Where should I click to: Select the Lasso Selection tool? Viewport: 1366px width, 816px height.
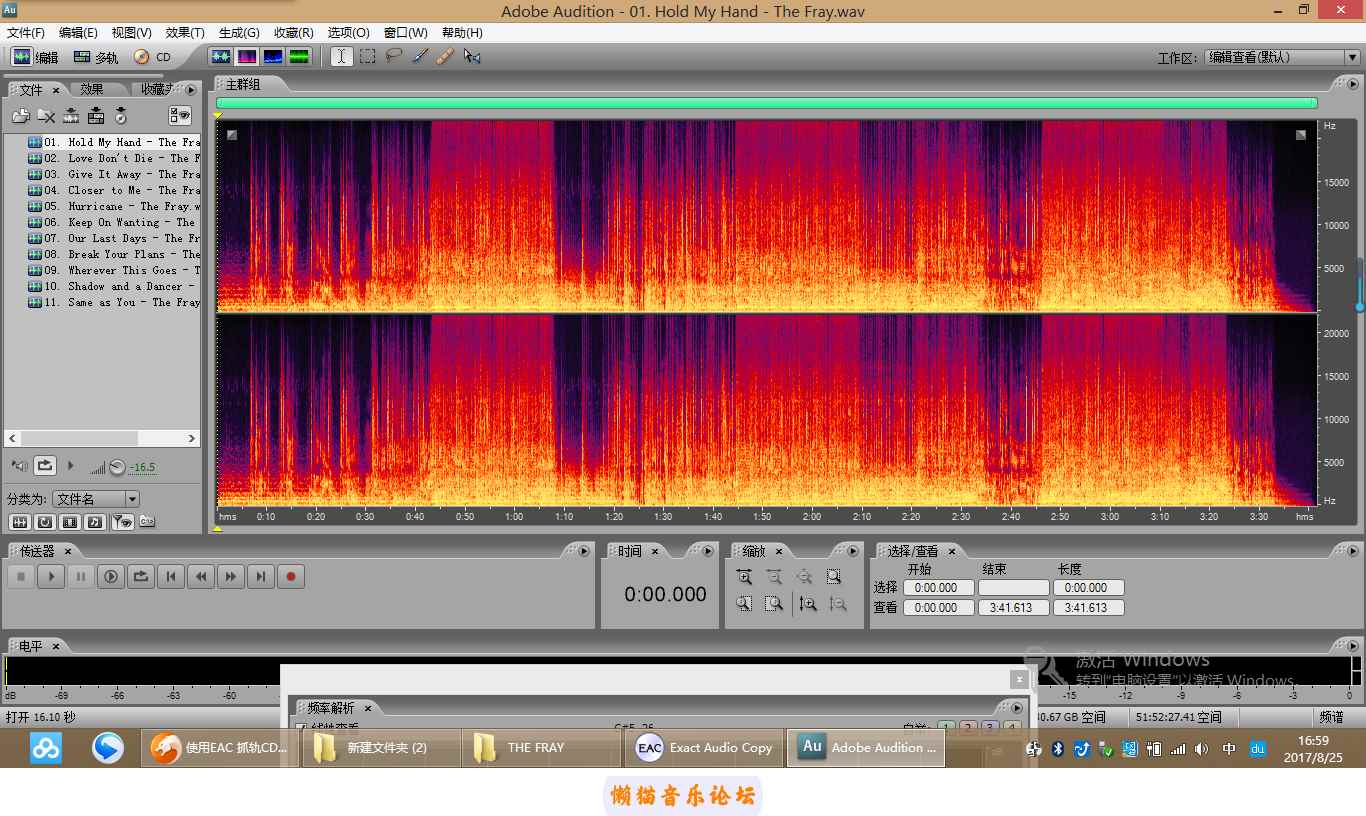coord(394,56)
